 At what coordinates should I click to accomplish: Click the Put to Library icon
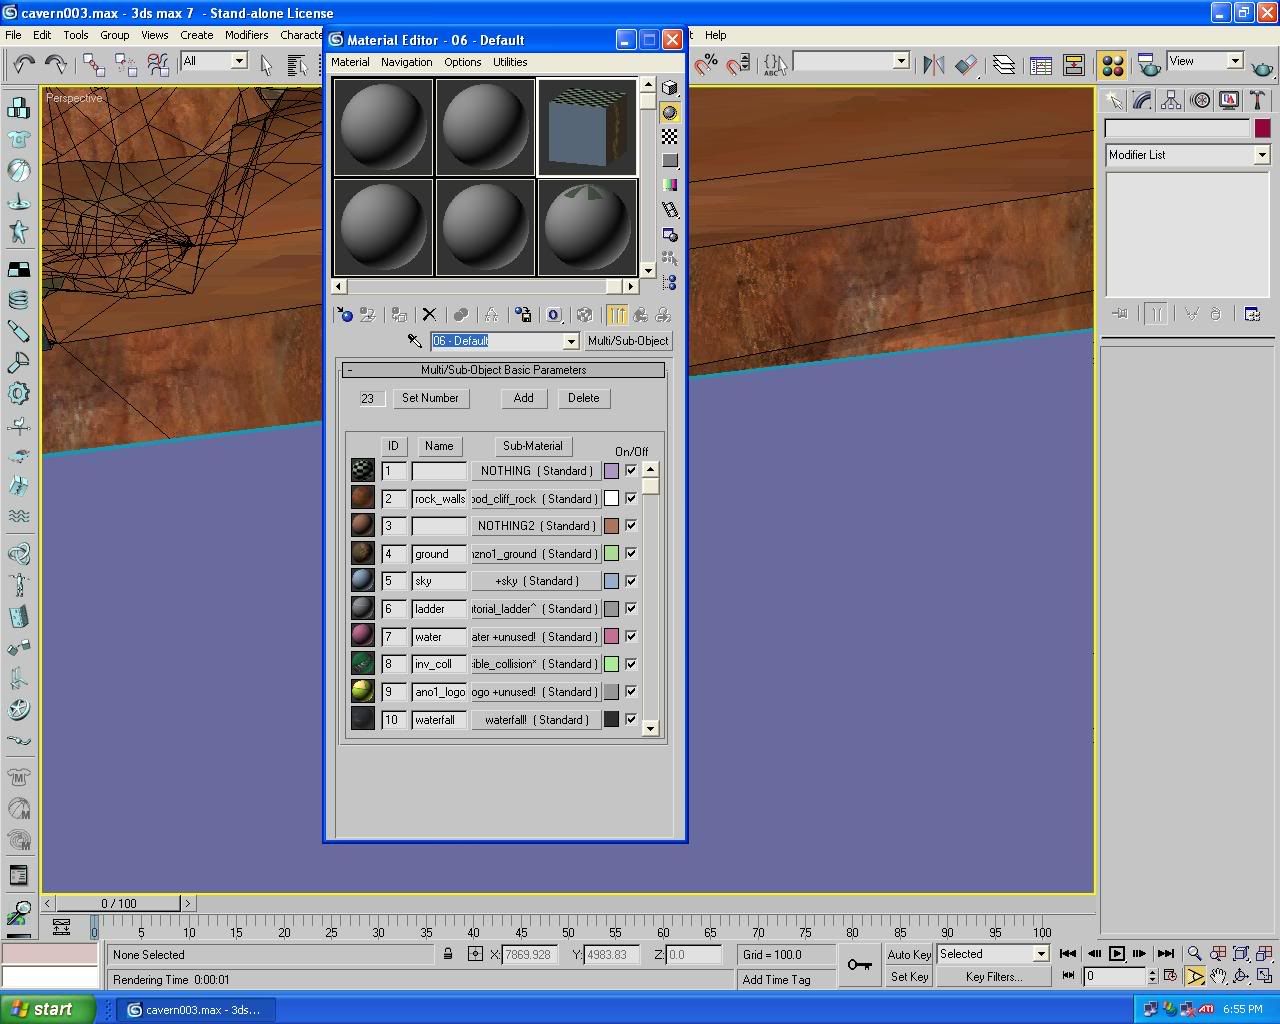(x=522, y=315)
